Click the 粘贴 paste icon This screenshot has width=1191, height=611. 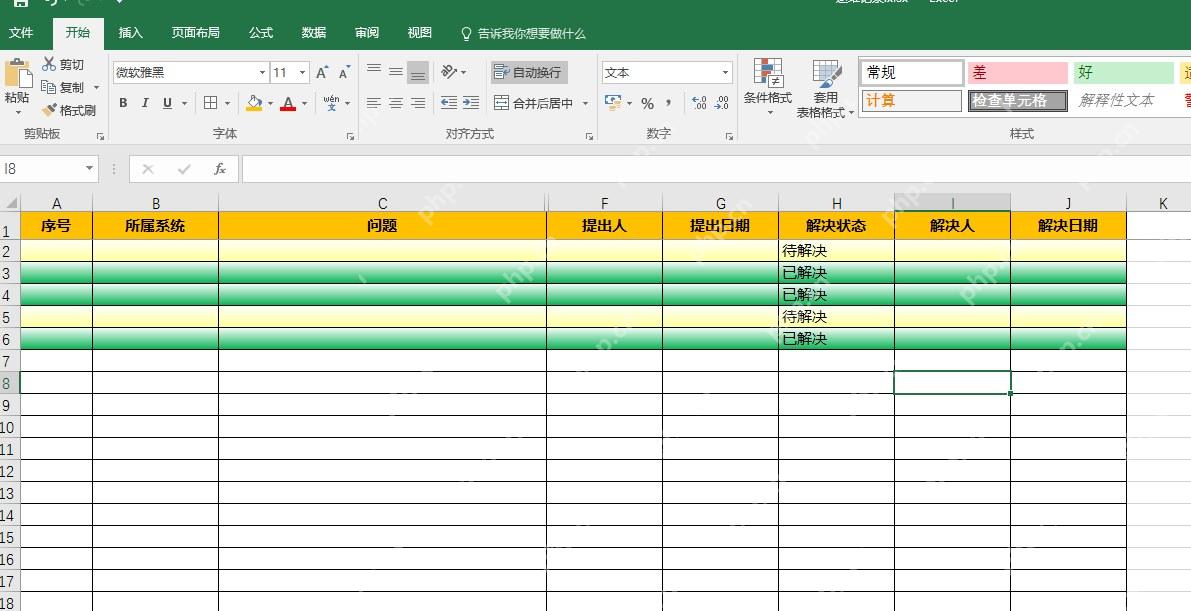[x=17, y=74]
